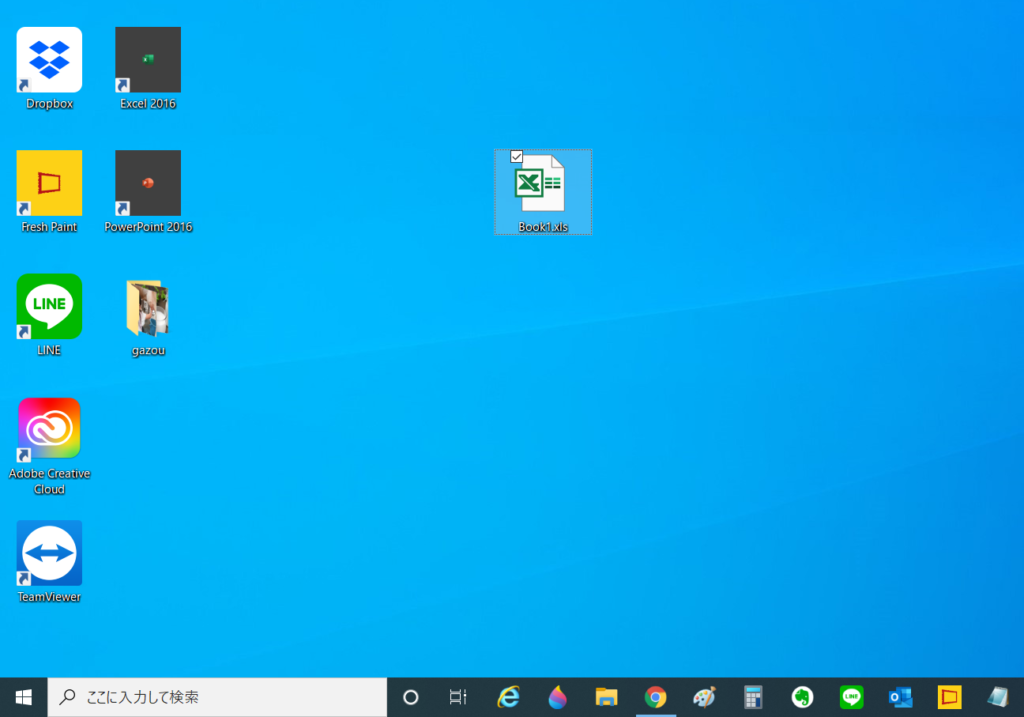The image size is (1024, 717).
Task: Launch Outlook from the taskbar
Action: point(899,697)
